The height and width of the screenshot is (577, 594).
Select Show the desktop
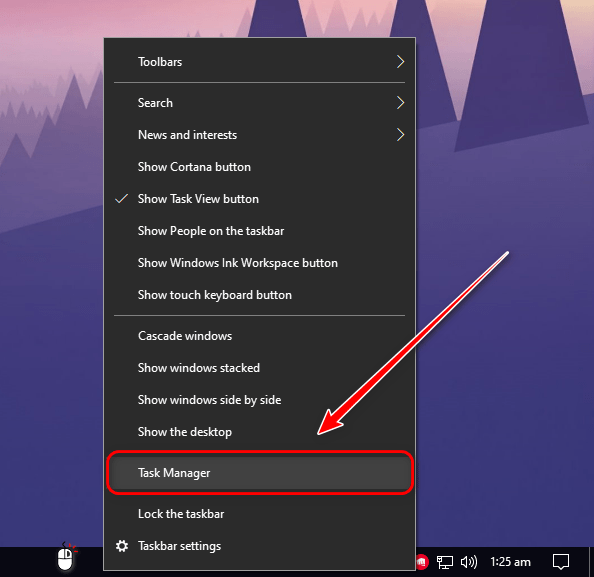point(259,432)
